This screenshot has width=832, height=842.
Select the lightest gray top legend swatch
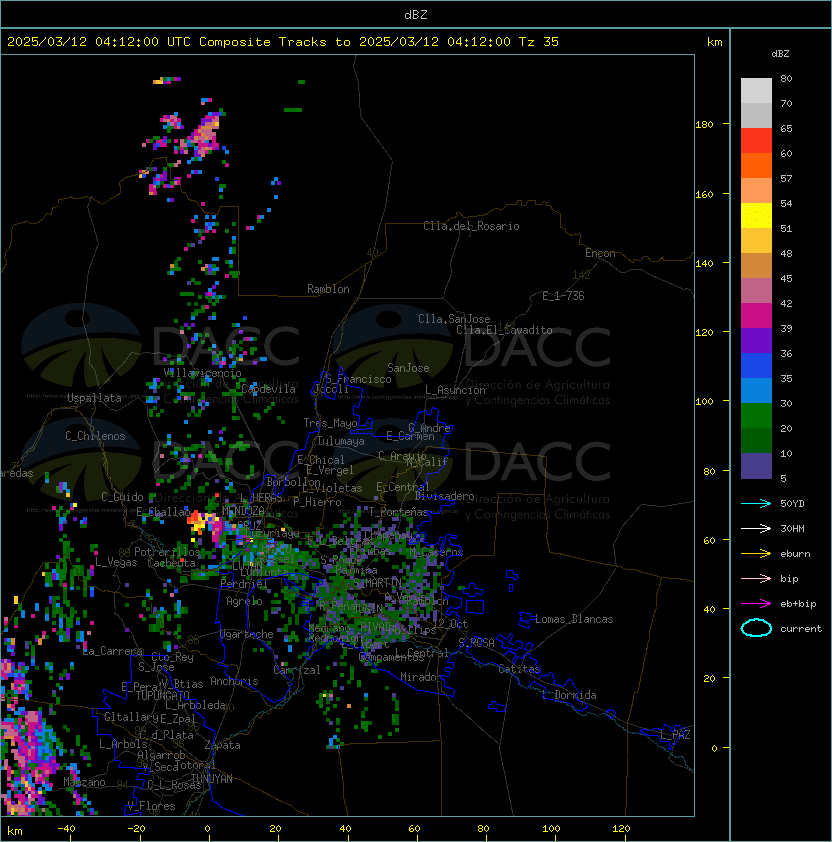tap(756, 91)
